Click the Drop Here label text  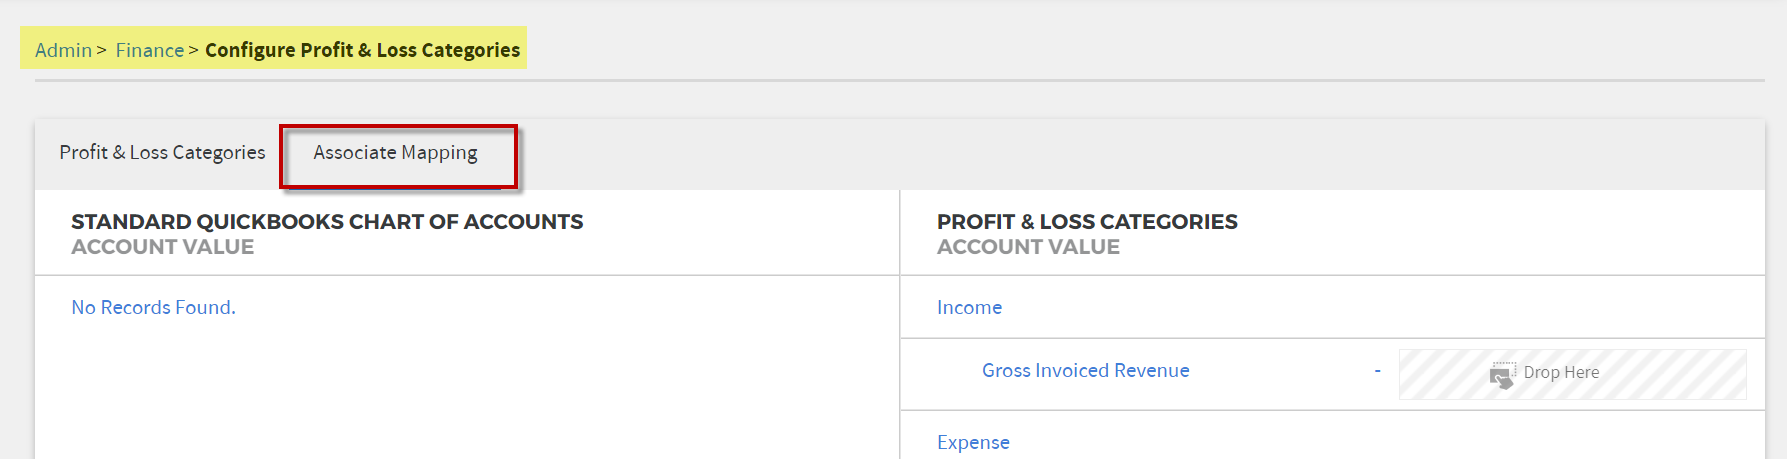click(1561, 372)
